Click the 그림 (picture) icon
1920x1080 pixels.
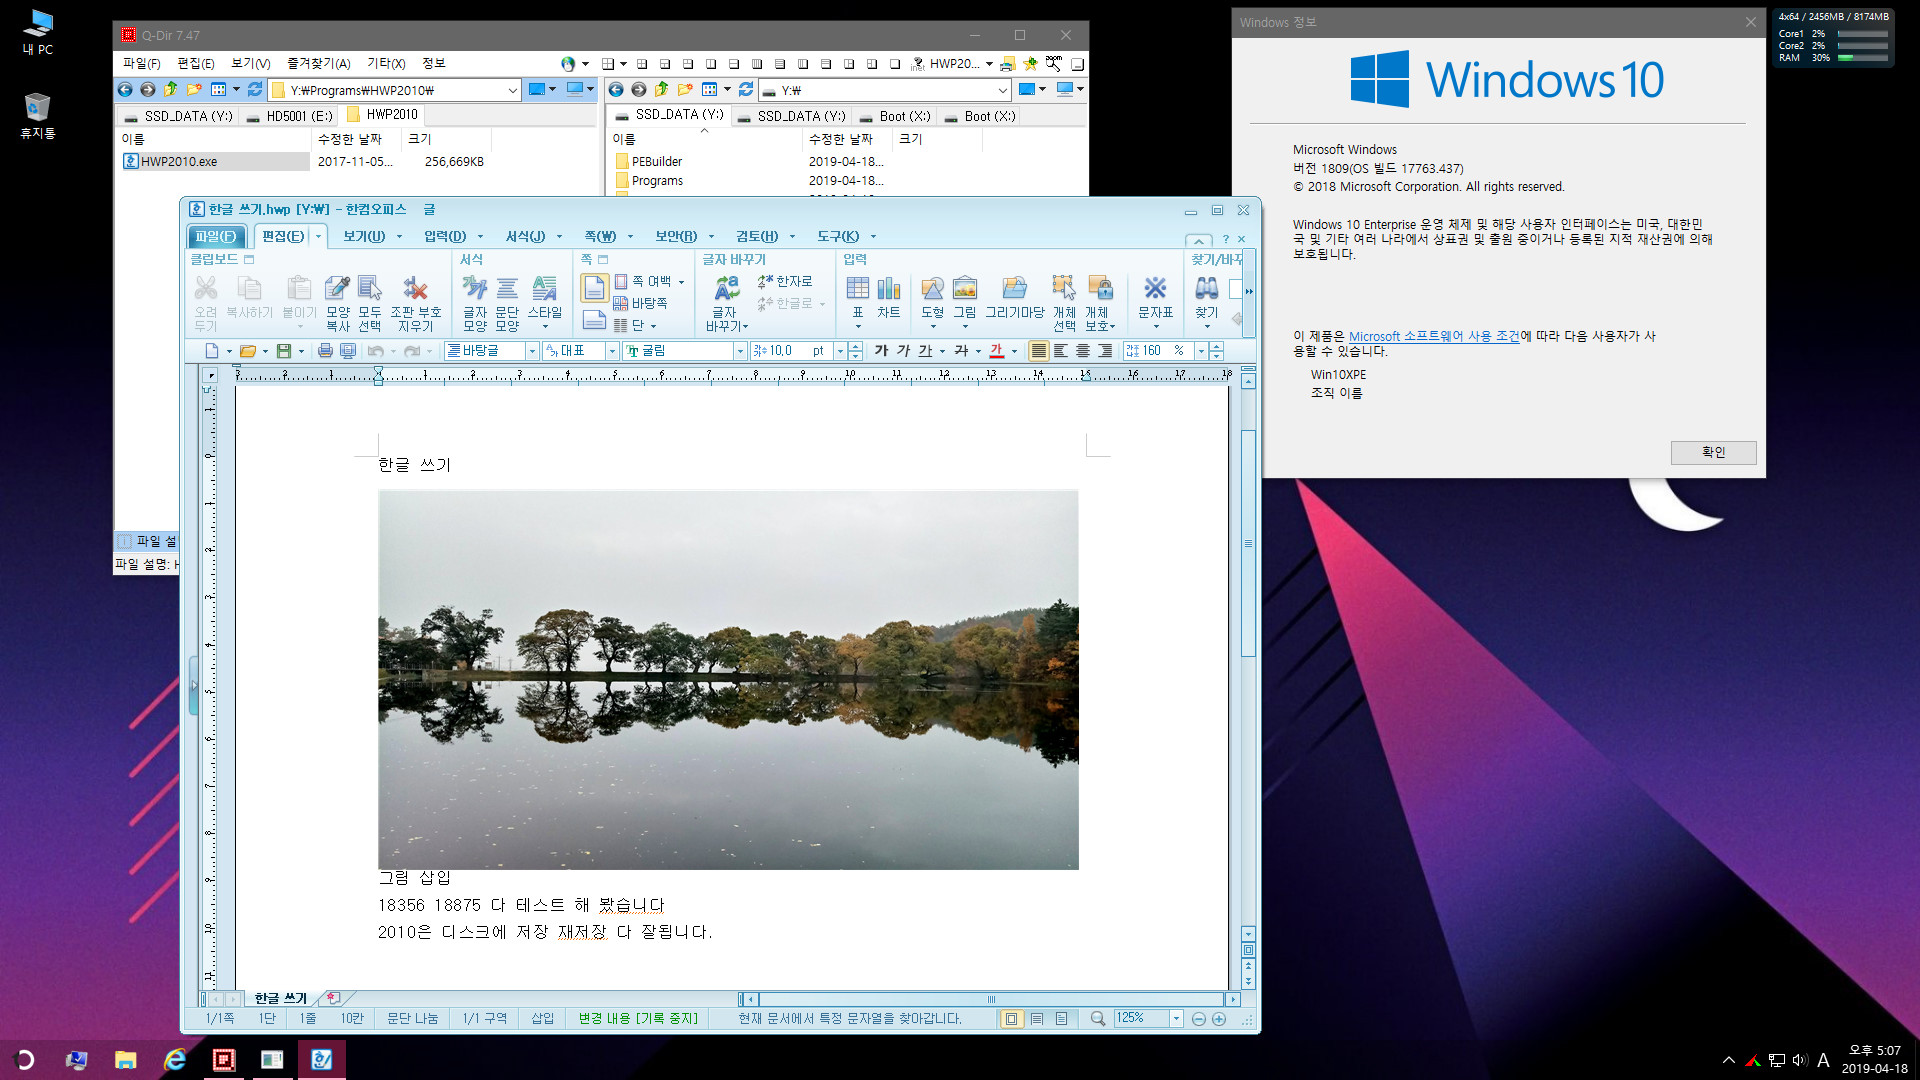[964, 302]
